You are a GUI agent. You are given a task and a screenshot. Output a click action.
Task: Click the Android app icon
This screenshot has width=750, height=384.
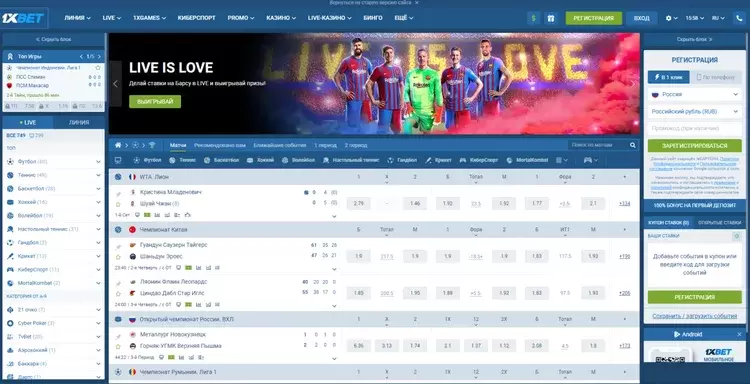click(x=677, y=334)
